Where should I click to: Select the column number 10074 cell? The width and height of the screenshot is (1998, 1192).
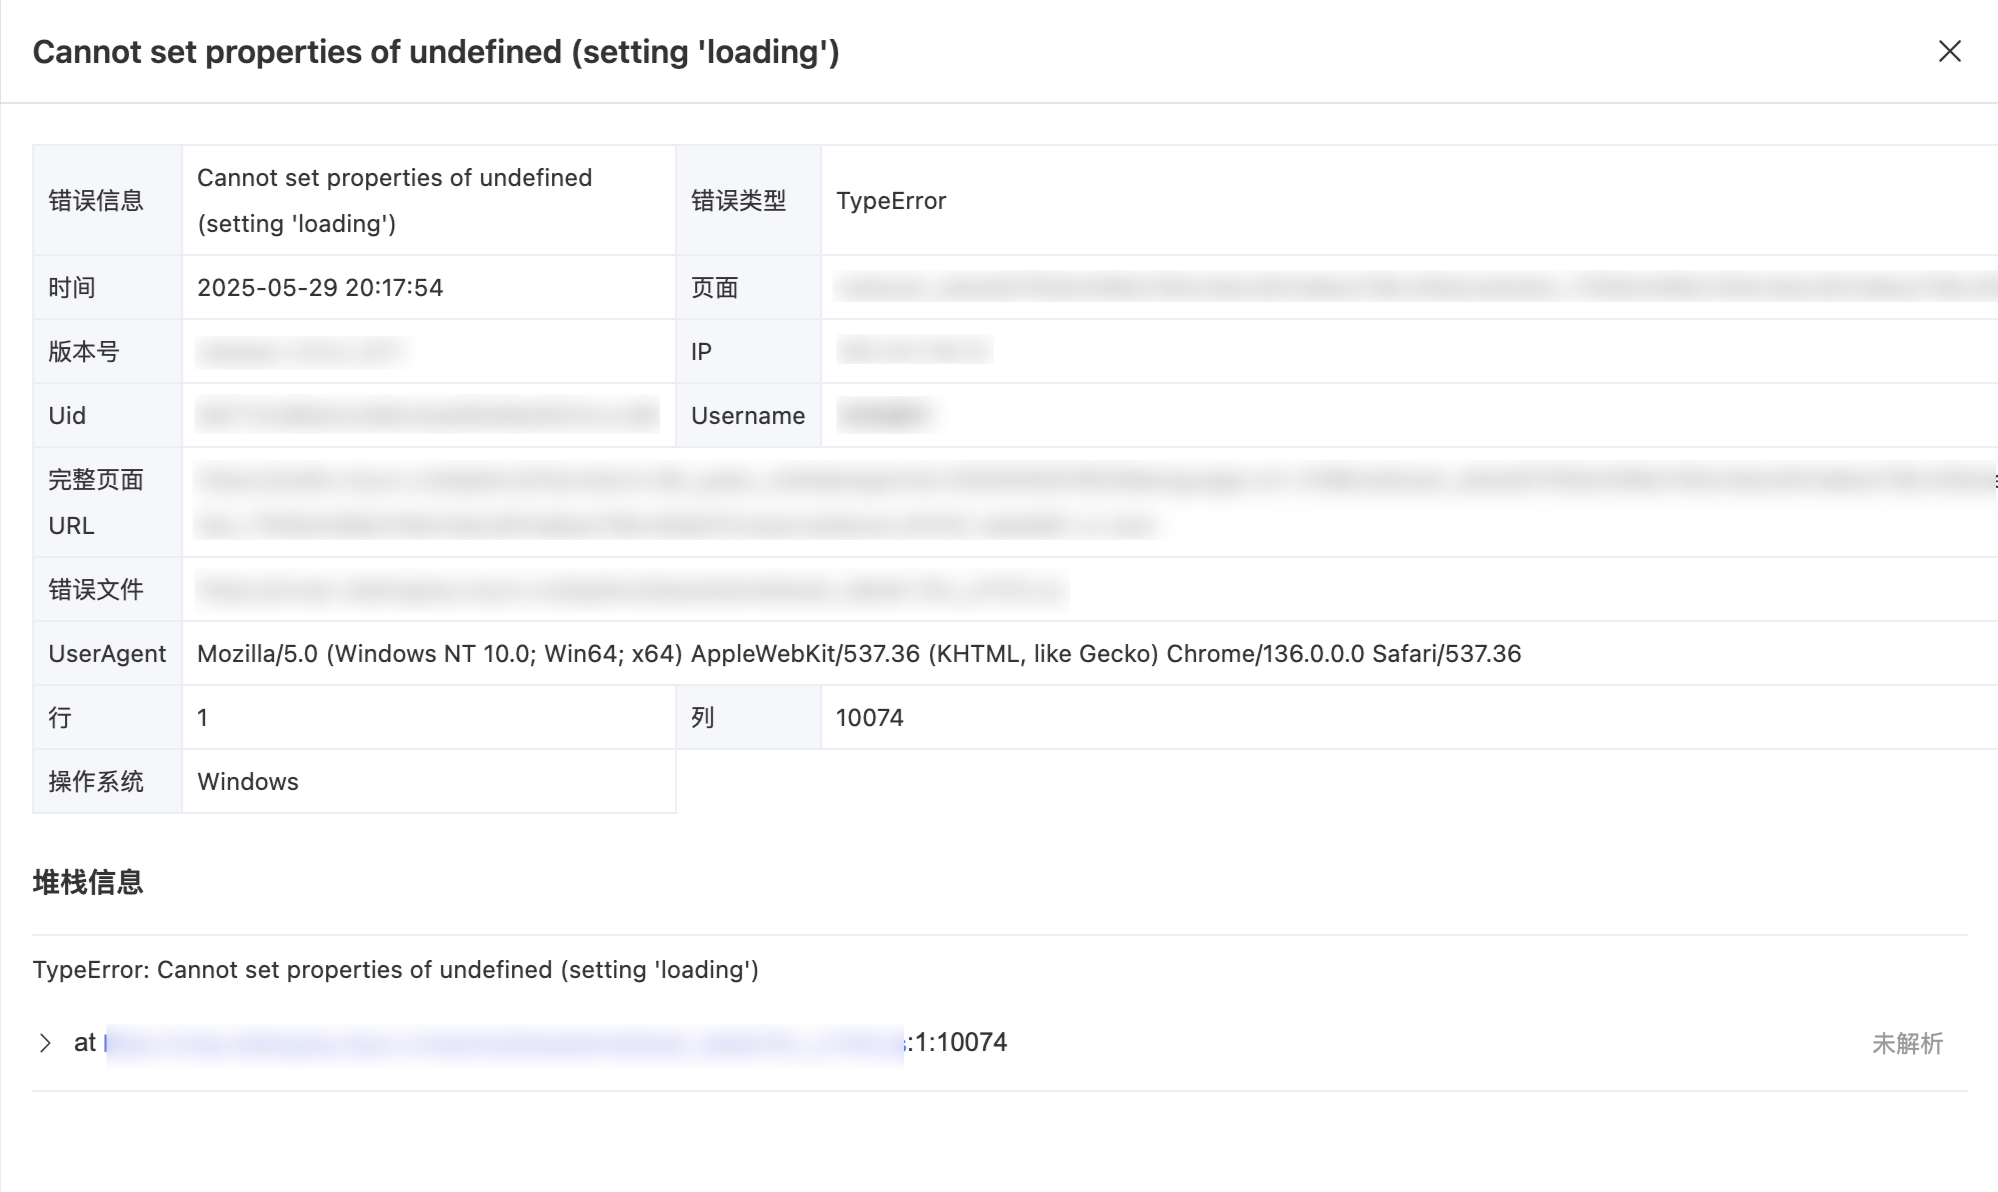pos(870,718)
